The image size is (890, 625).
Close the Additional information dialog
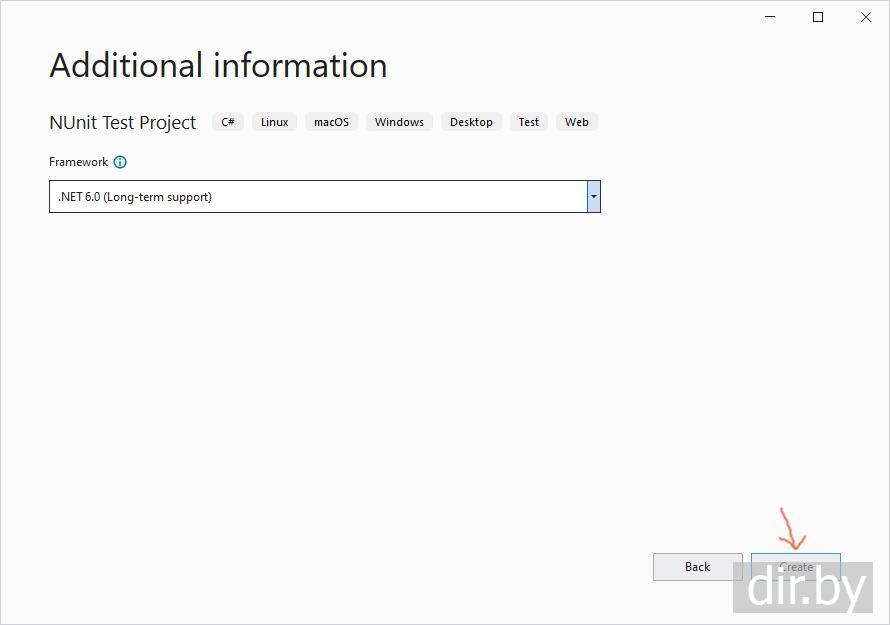pos(865,17)
